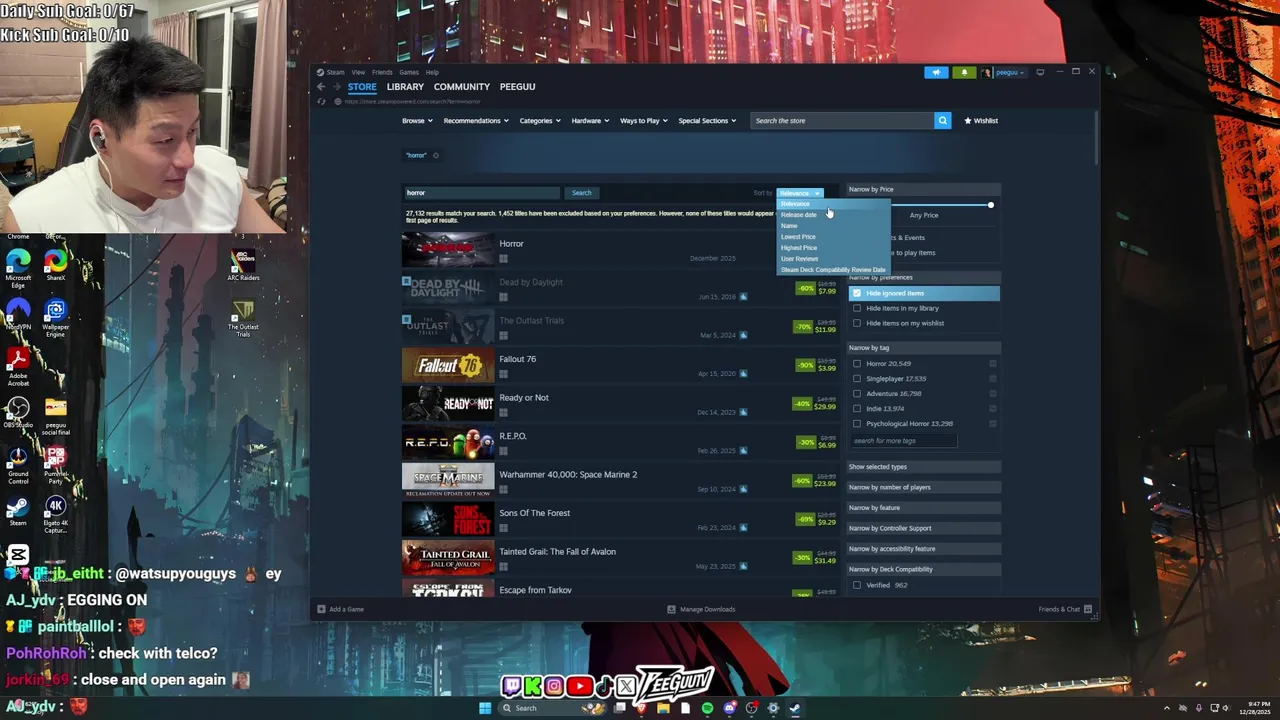Open Microsoft Edge desktop shortcut

point(18,266)
